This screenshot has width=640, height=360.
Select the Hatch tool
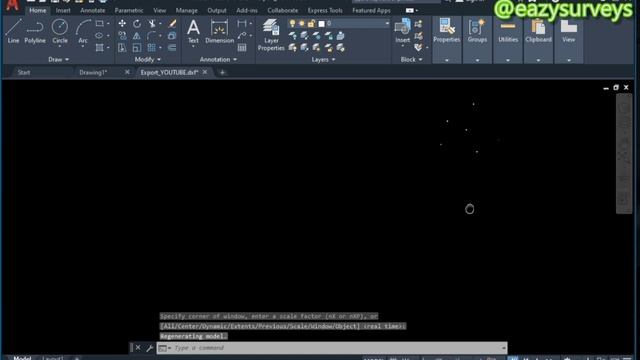pos(99,48)
